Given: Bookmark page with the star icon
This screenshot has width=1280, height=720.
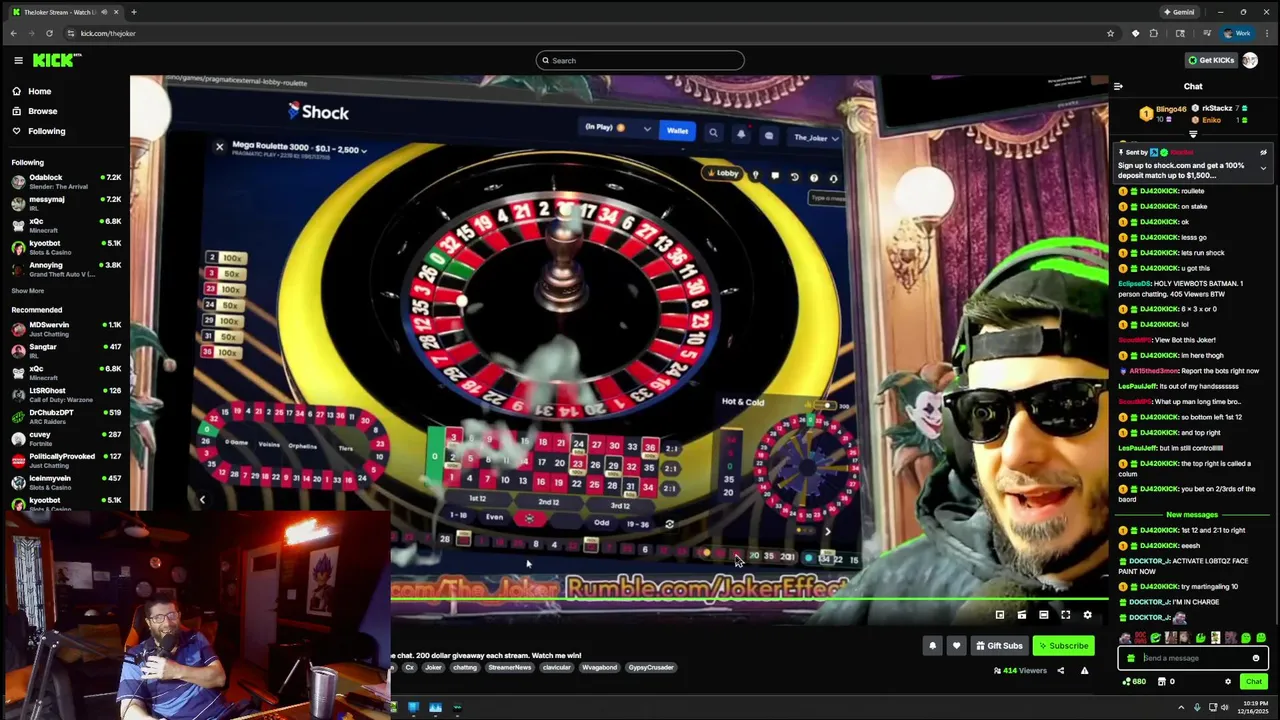Looking at the screenshot, I should click(1110, 33).
